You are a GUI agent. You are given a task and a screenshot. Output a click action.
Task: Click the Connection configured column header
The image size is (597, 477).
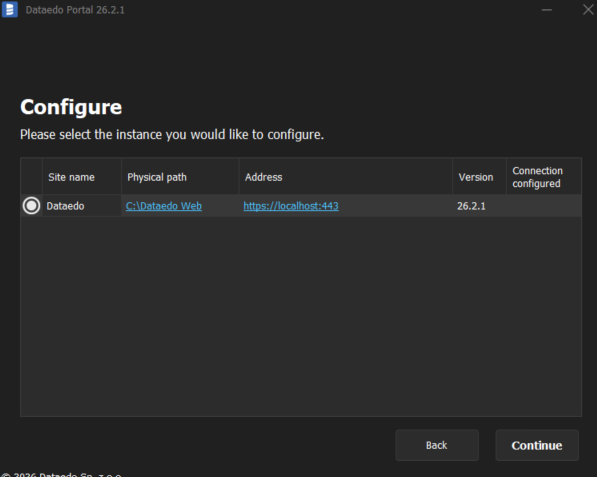click(544, 177)
